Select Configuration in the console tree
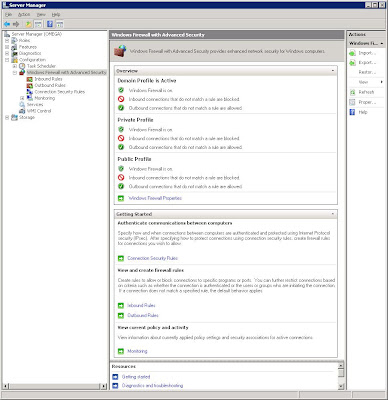388x400 pixels. (x=32, y=60)
